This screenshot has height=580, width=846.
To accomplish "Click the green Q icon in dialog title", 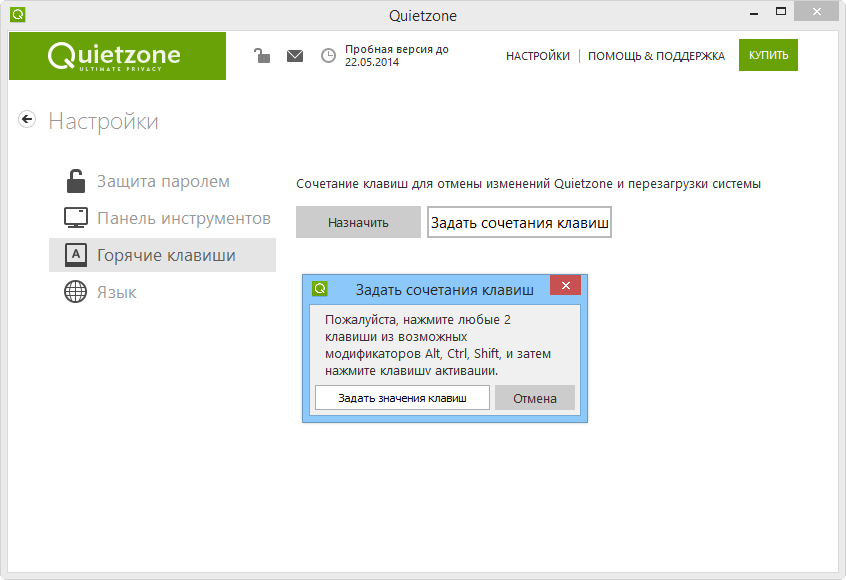I will 320,289.
